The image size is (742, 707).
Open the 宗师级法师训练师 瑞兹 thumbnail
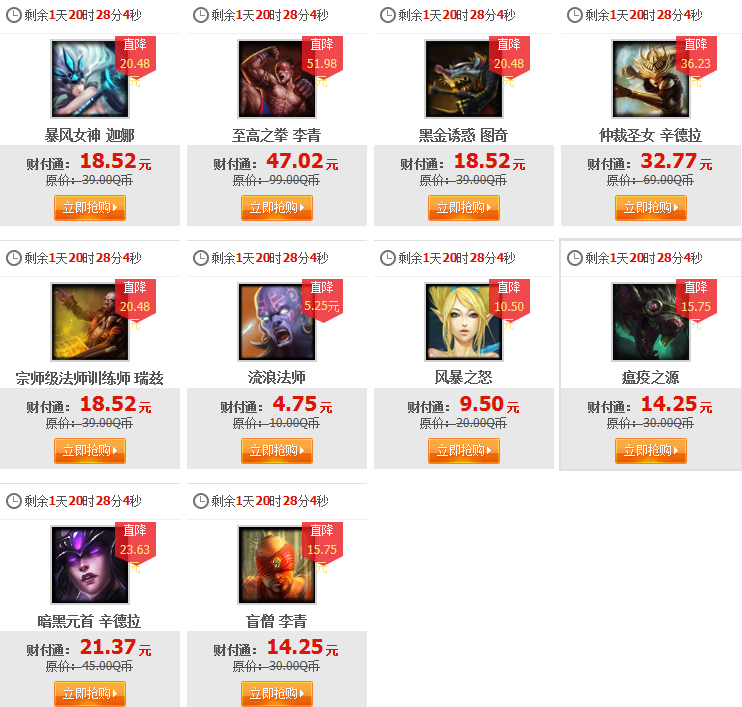pyautogui.click(x=90, y=322)
